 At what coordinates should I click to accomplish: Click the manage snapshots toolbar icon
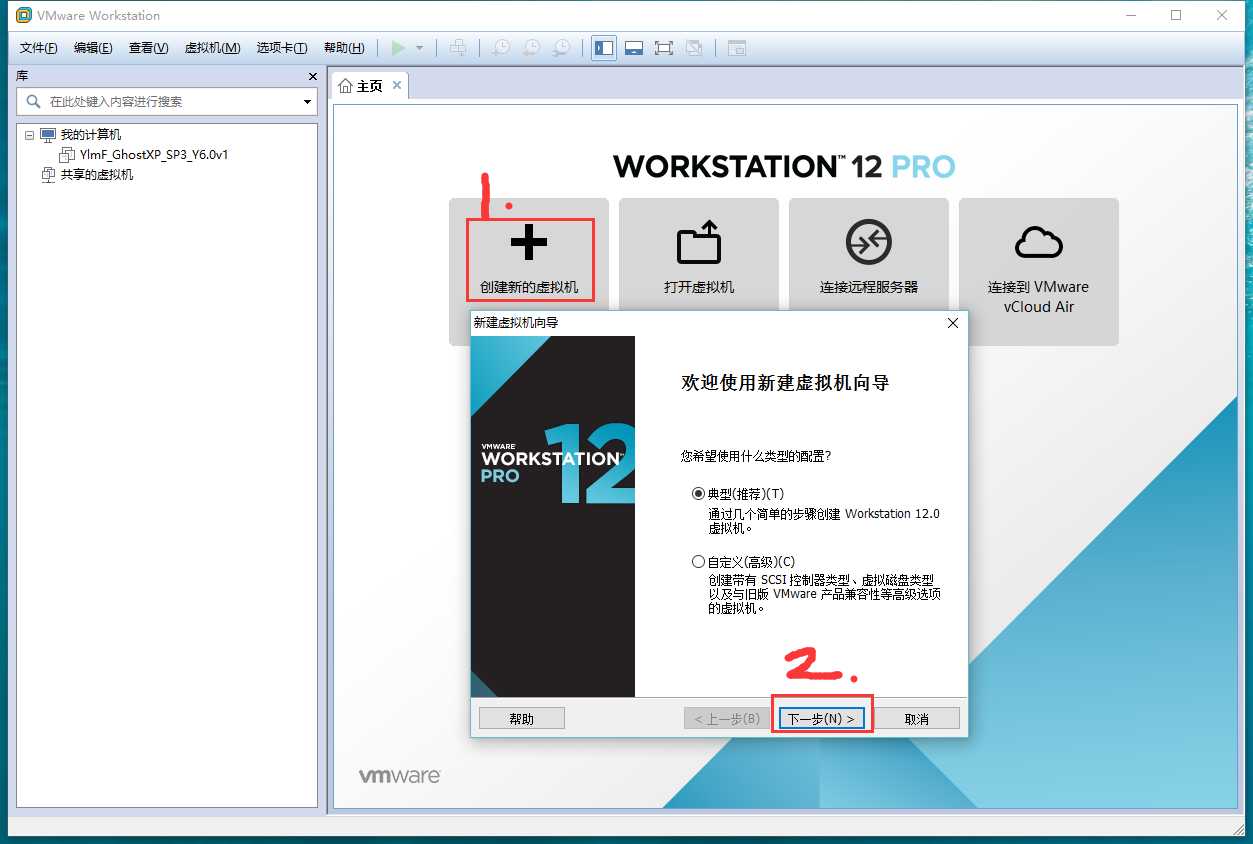(x=563, y=48)
